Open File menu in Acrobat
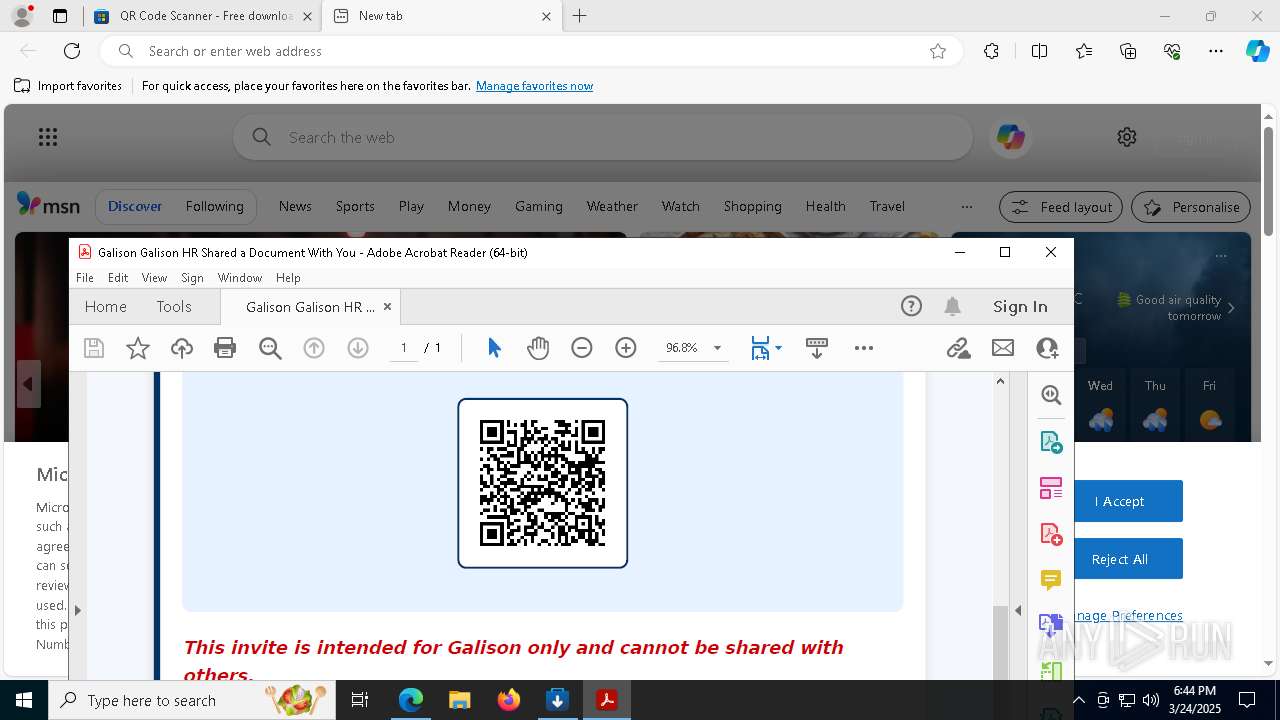Viewport: 1280px width, 720px height. click(x=85, y=278)
